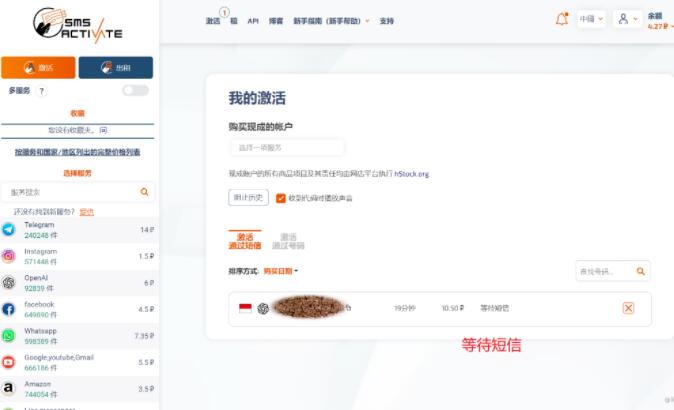
Task: Click the history button beside the checkbox
Action: [248, 198]
